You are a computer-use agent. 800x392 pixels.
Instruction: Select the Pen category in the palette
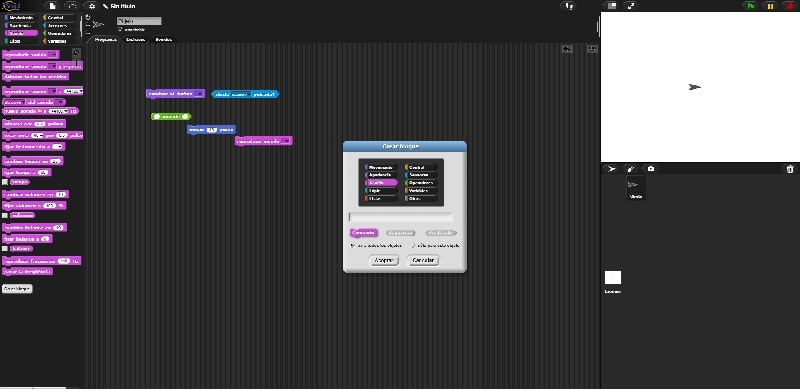point(21,41)
